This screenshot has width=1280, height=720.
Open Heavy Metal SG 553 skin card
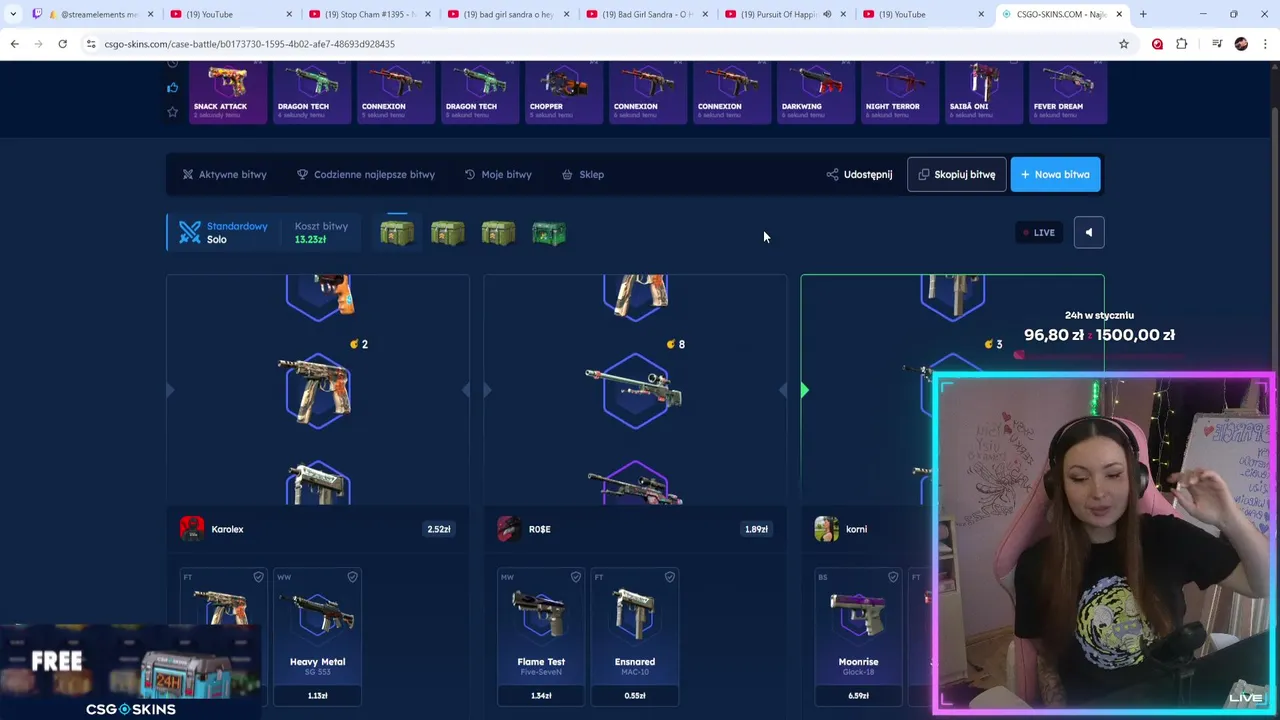coord(317,637)
